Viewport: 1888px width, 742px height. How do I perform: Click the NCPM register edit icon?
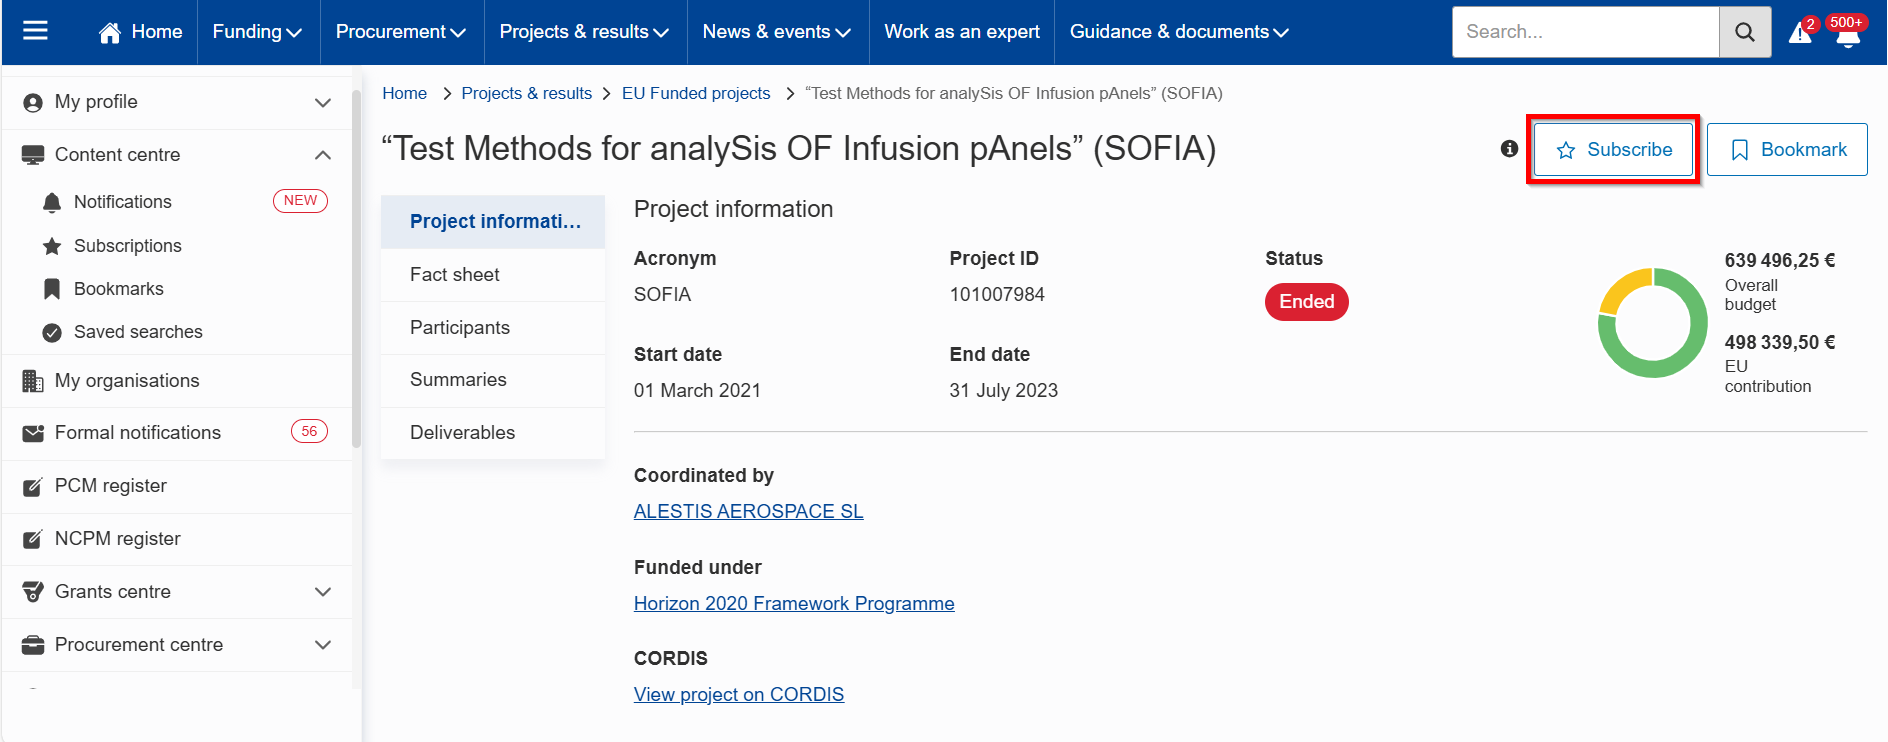(33, 540)
